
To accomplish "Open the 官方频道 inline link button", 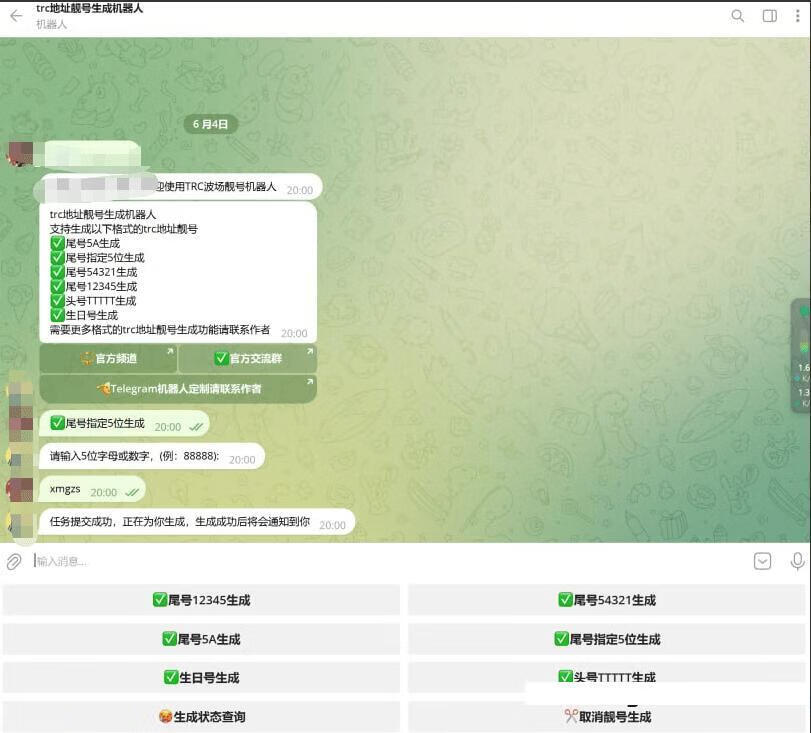I will [108, 359].
